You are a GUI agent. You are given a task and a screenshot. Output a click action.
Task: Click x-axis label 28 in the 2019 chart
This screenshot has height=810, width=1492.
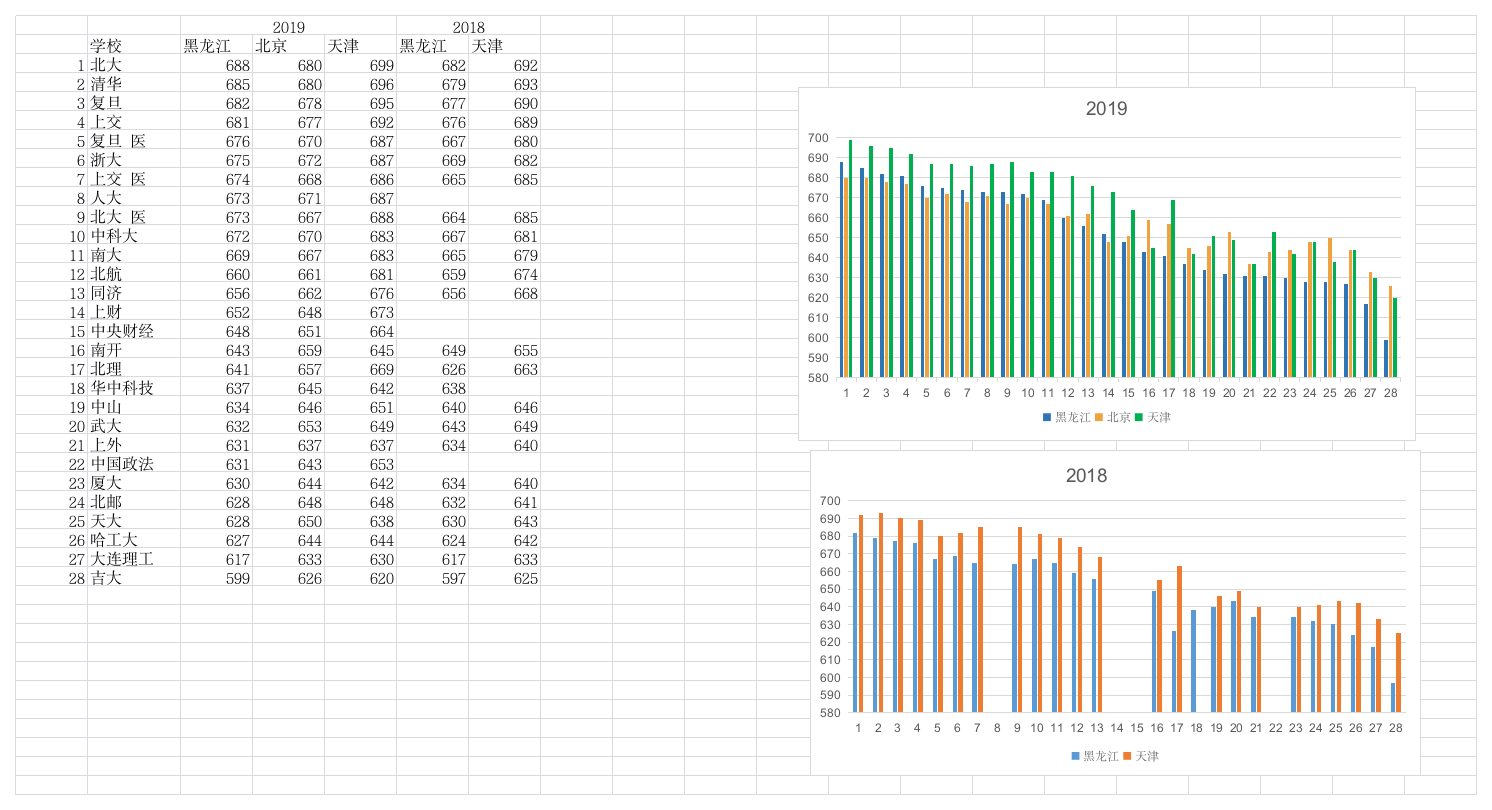click(x=1390, y=393)
